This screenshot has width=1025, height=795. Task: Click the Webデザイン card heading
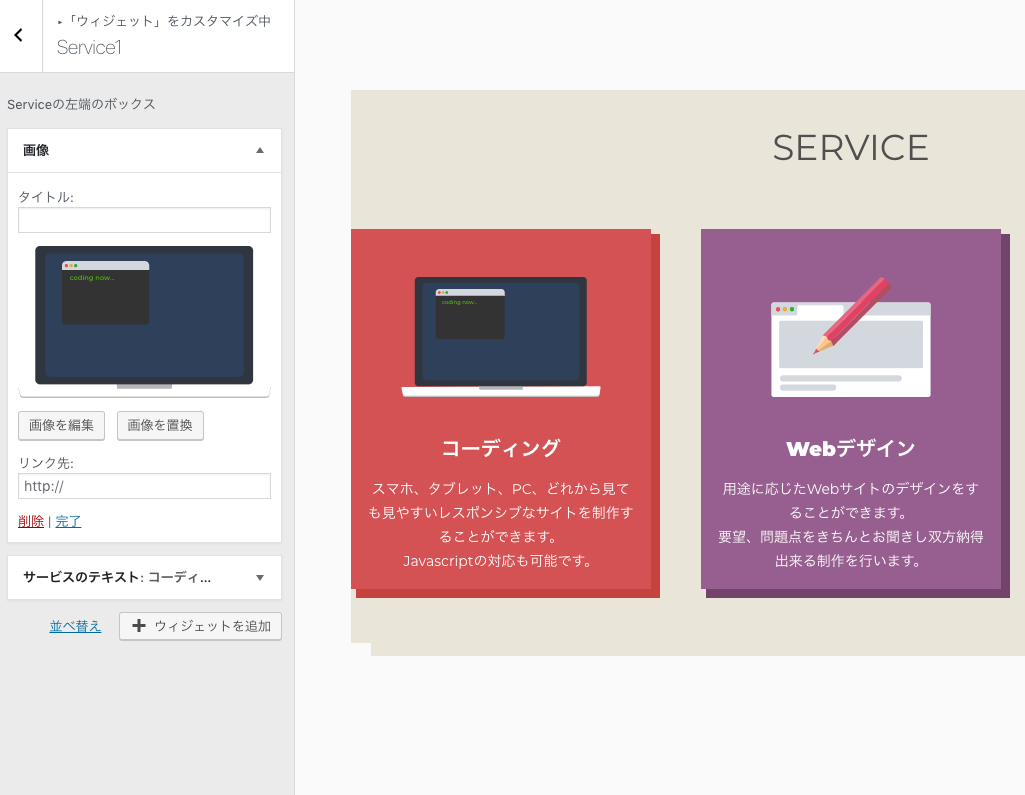[x=850, y=448]
